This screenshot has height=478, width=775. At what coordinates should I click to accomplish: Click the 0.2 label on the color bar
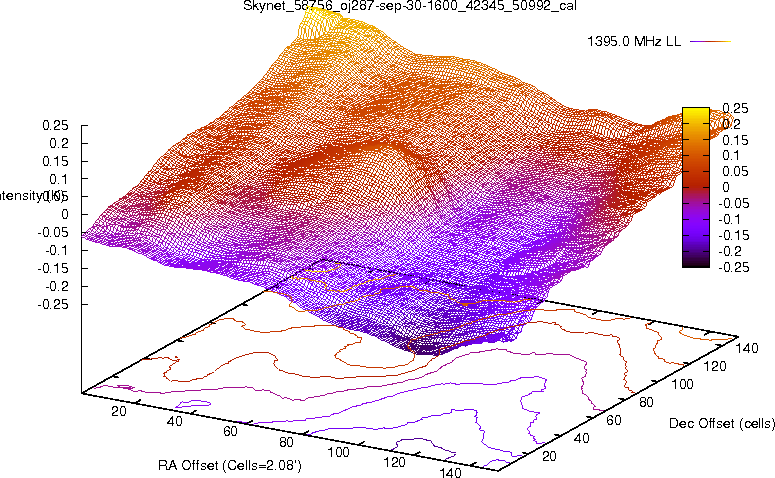coord(732,124)
